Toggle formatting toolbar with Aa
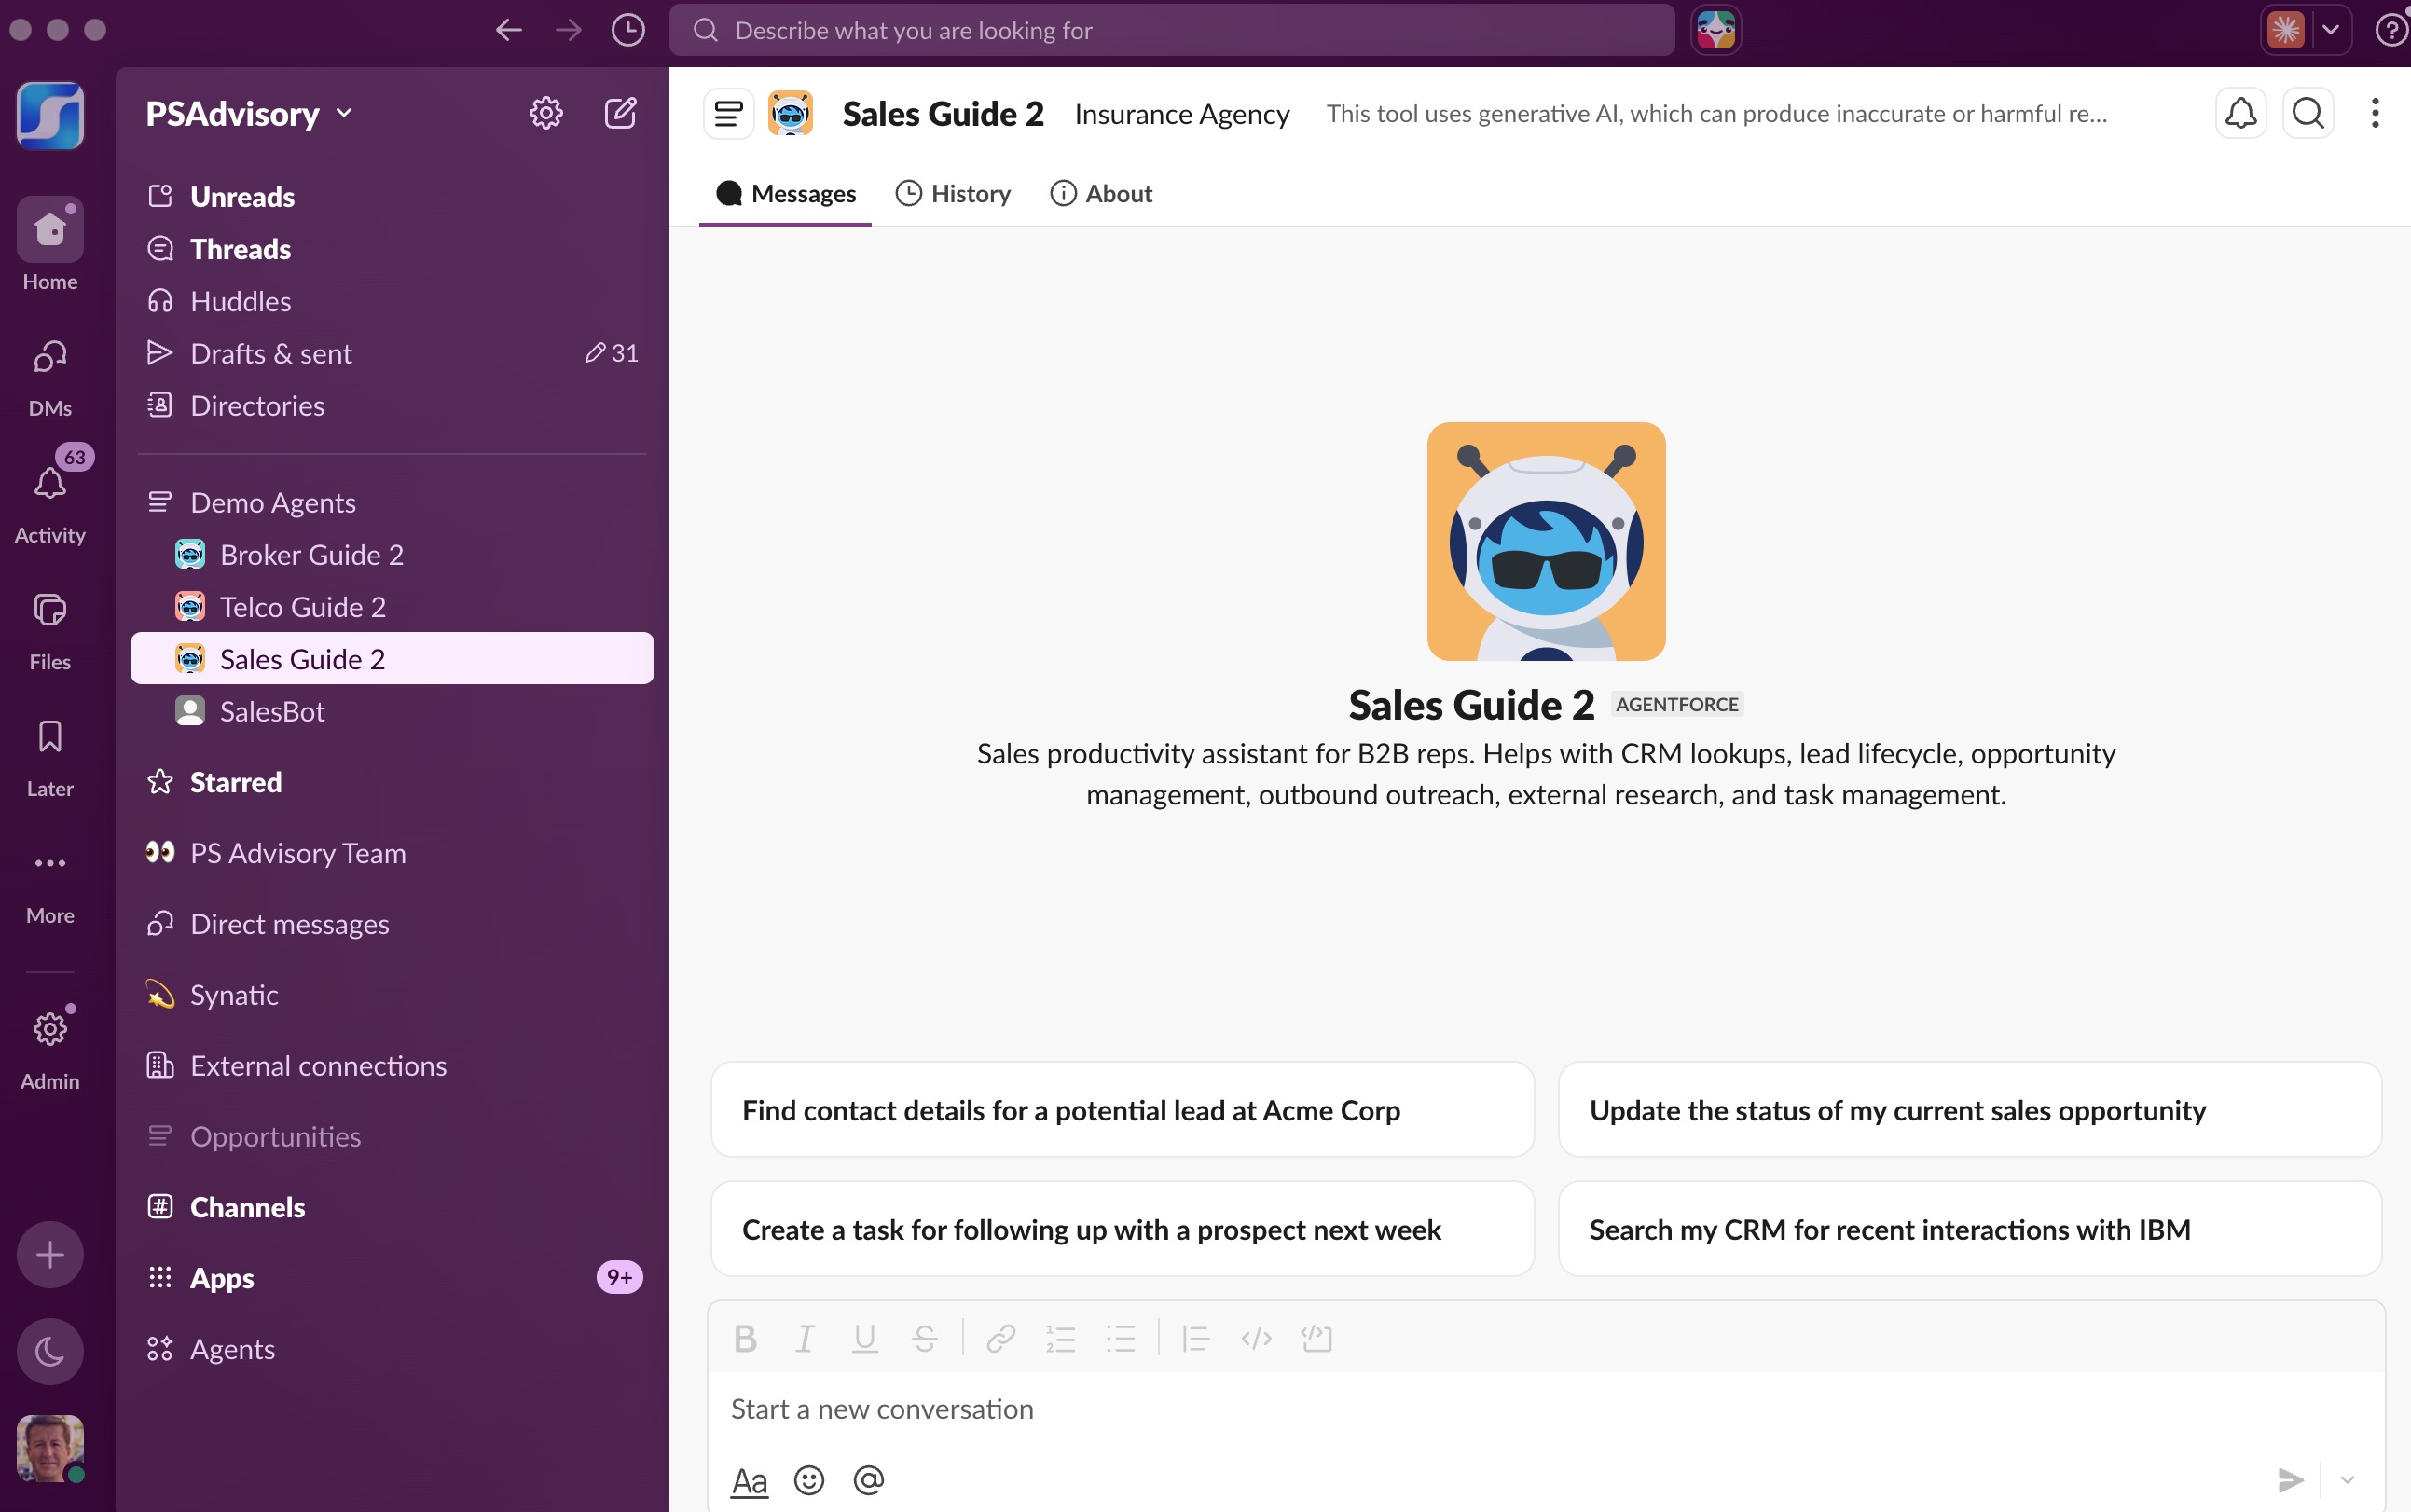 coord(749,1481)
